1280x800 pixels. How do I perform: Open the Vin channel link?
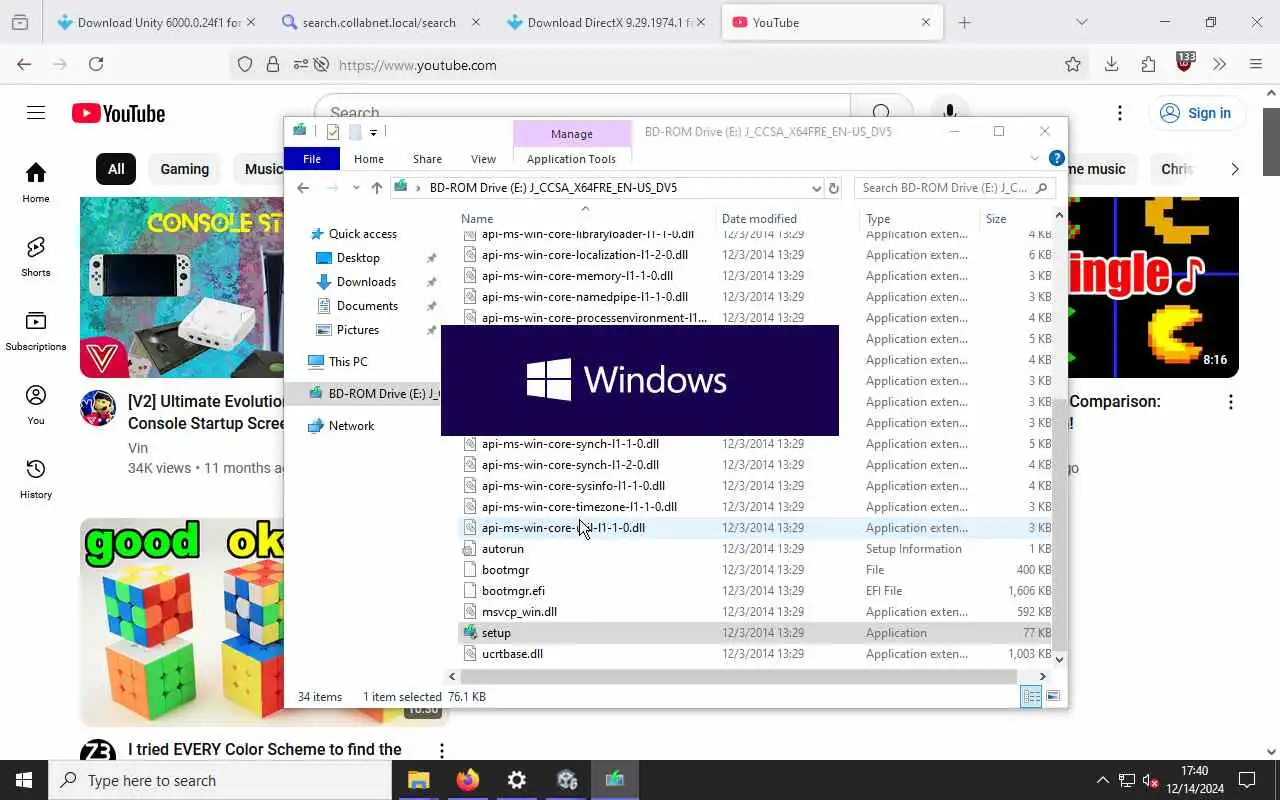point(138,448)
